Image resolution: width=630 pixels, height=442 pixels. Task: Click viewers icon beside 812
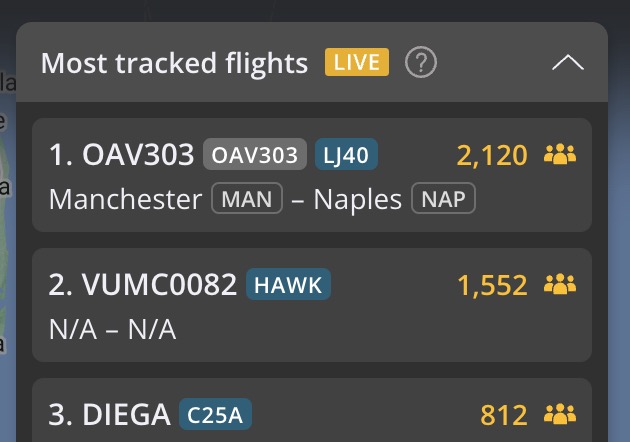coord(560,414)
